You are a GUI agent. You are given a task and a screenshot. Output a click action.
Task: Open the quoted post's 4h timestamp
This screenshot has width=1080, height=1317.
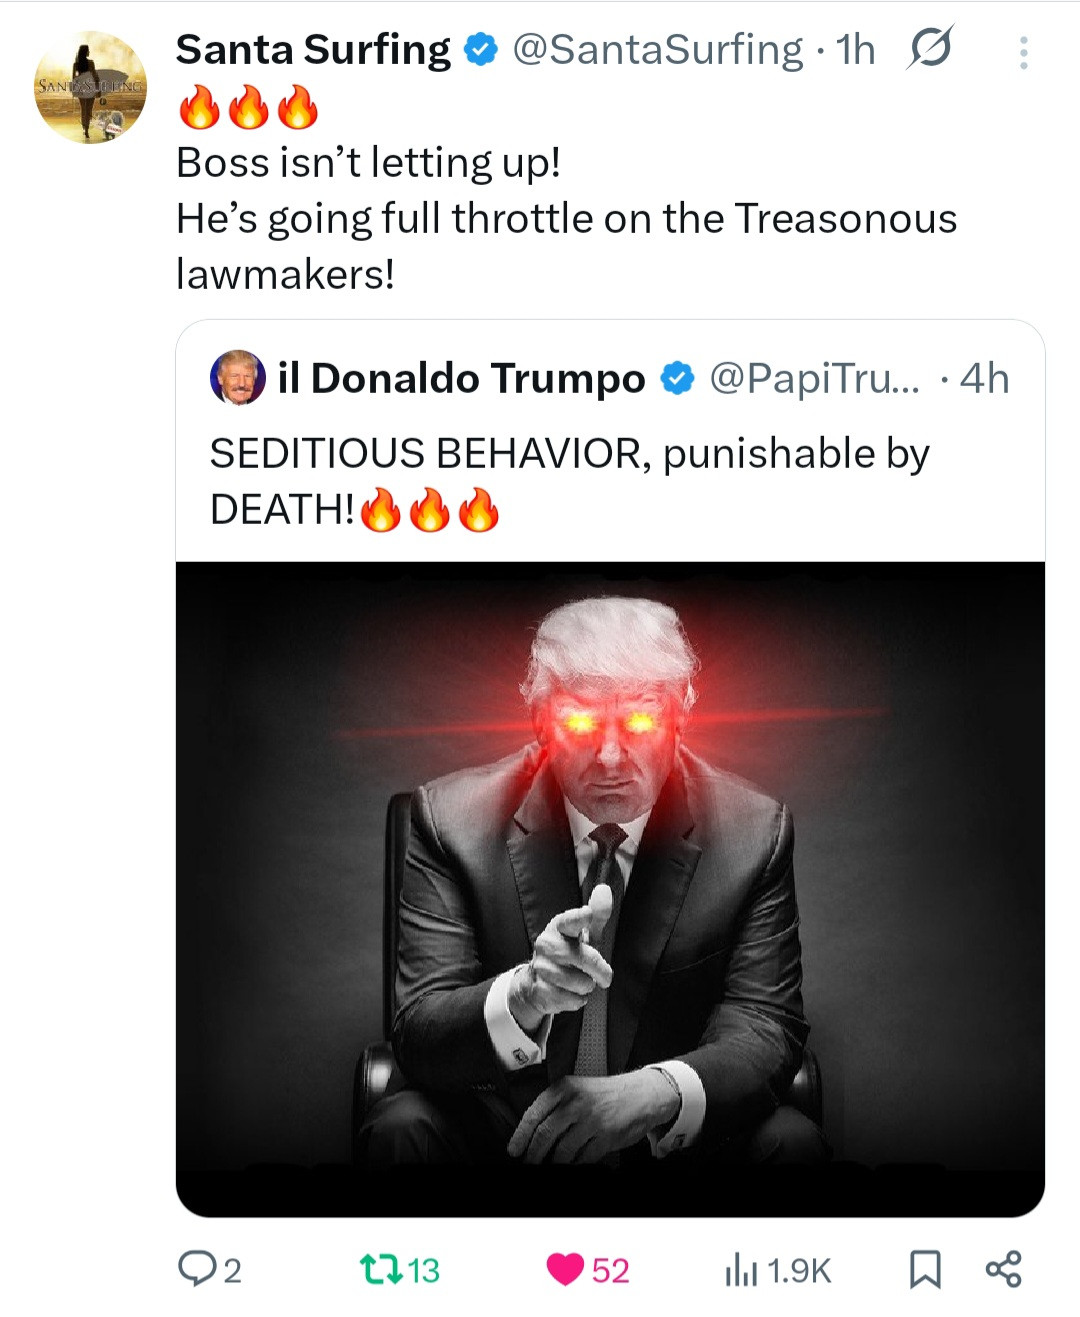[984, 379]
